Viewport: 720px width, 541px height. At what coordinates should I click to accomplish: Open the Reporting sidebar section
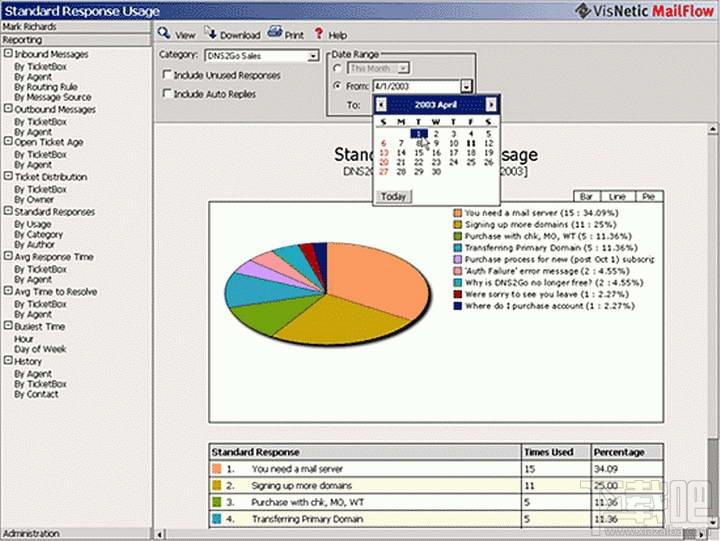76,40
